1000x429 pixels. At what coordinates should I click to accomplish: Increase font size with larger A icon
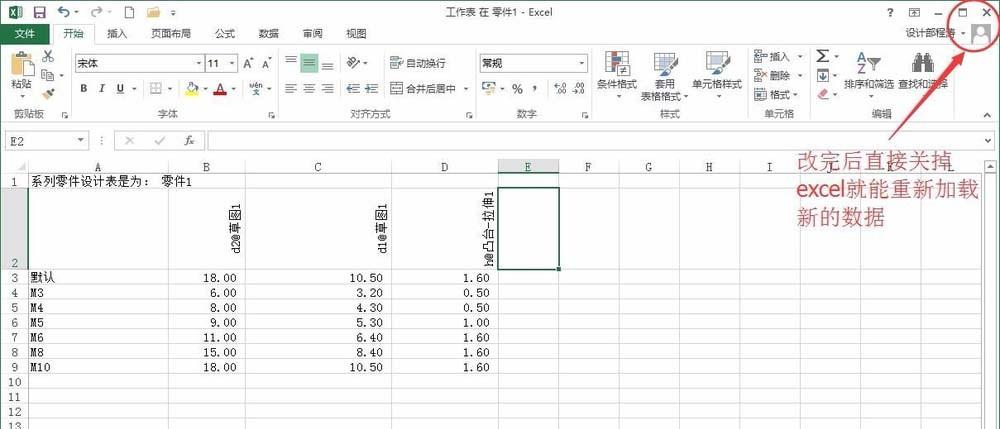(x=249, y=63)
